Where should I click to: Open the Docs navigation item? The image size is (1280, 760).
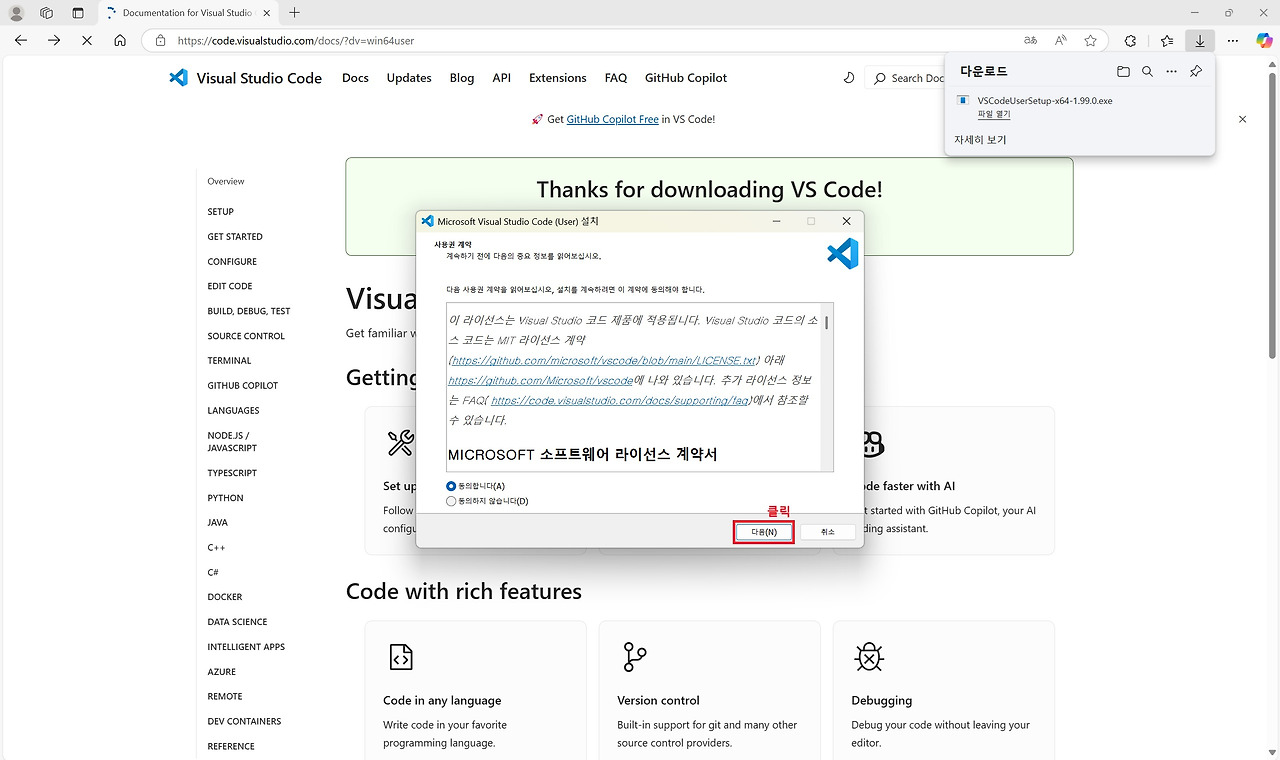click(x=355, y=77)
